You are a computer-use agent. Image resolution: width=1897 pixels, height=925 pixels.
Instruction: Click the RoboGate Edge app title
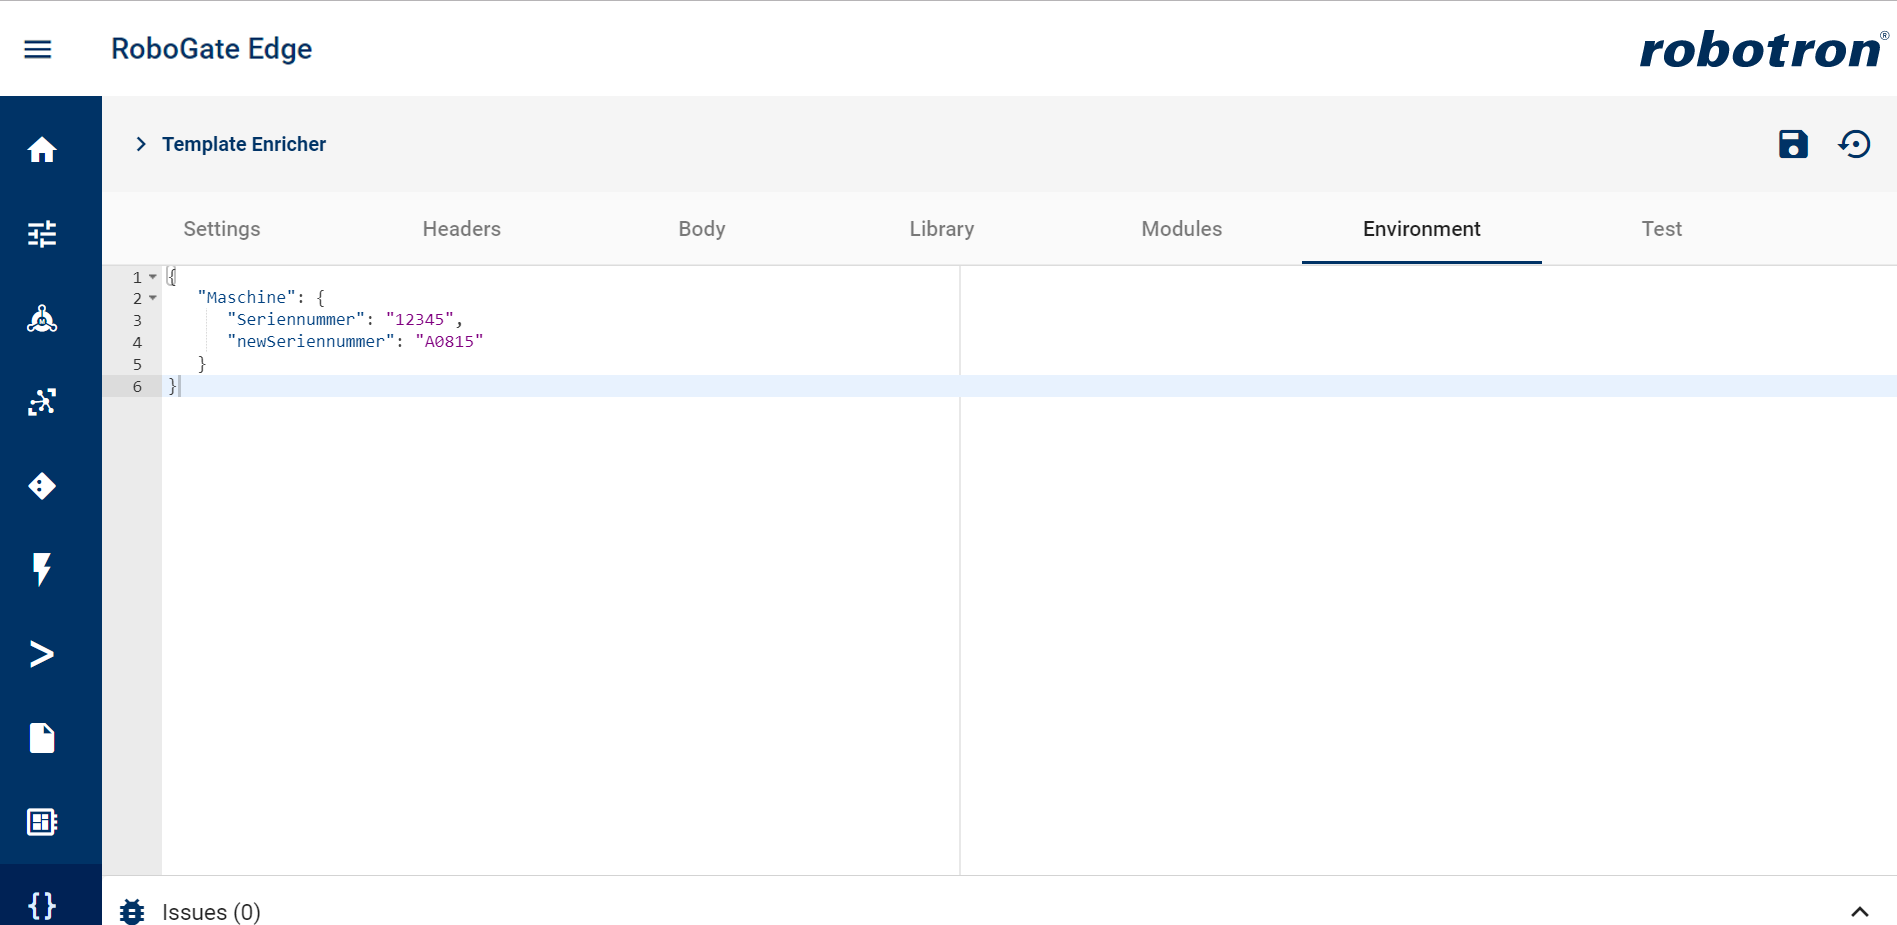pyautogui.click(x=212, y=49)
